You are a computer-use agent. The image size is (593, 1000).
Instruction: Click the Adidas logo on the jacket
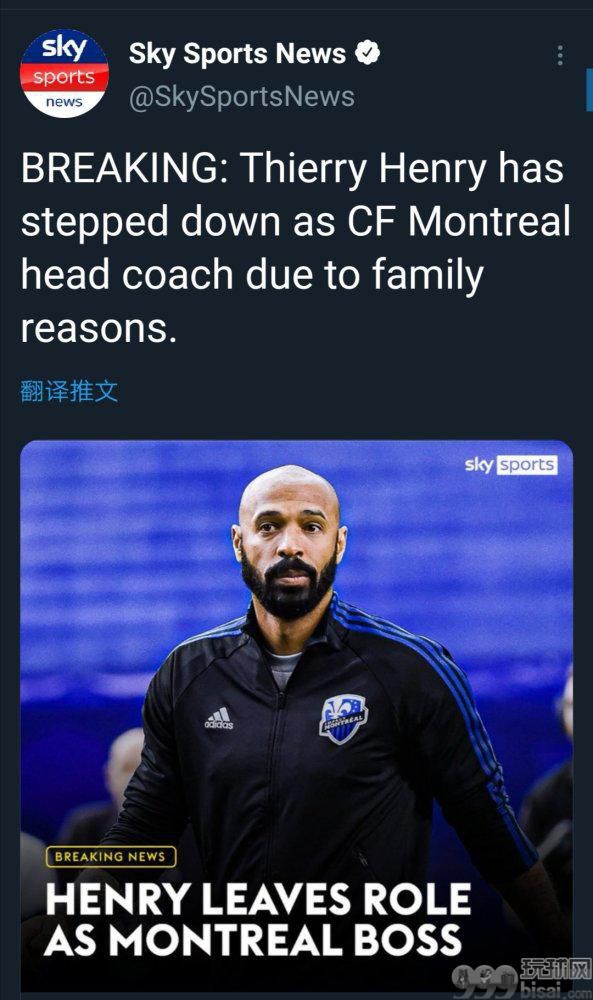tap(219, 718)
